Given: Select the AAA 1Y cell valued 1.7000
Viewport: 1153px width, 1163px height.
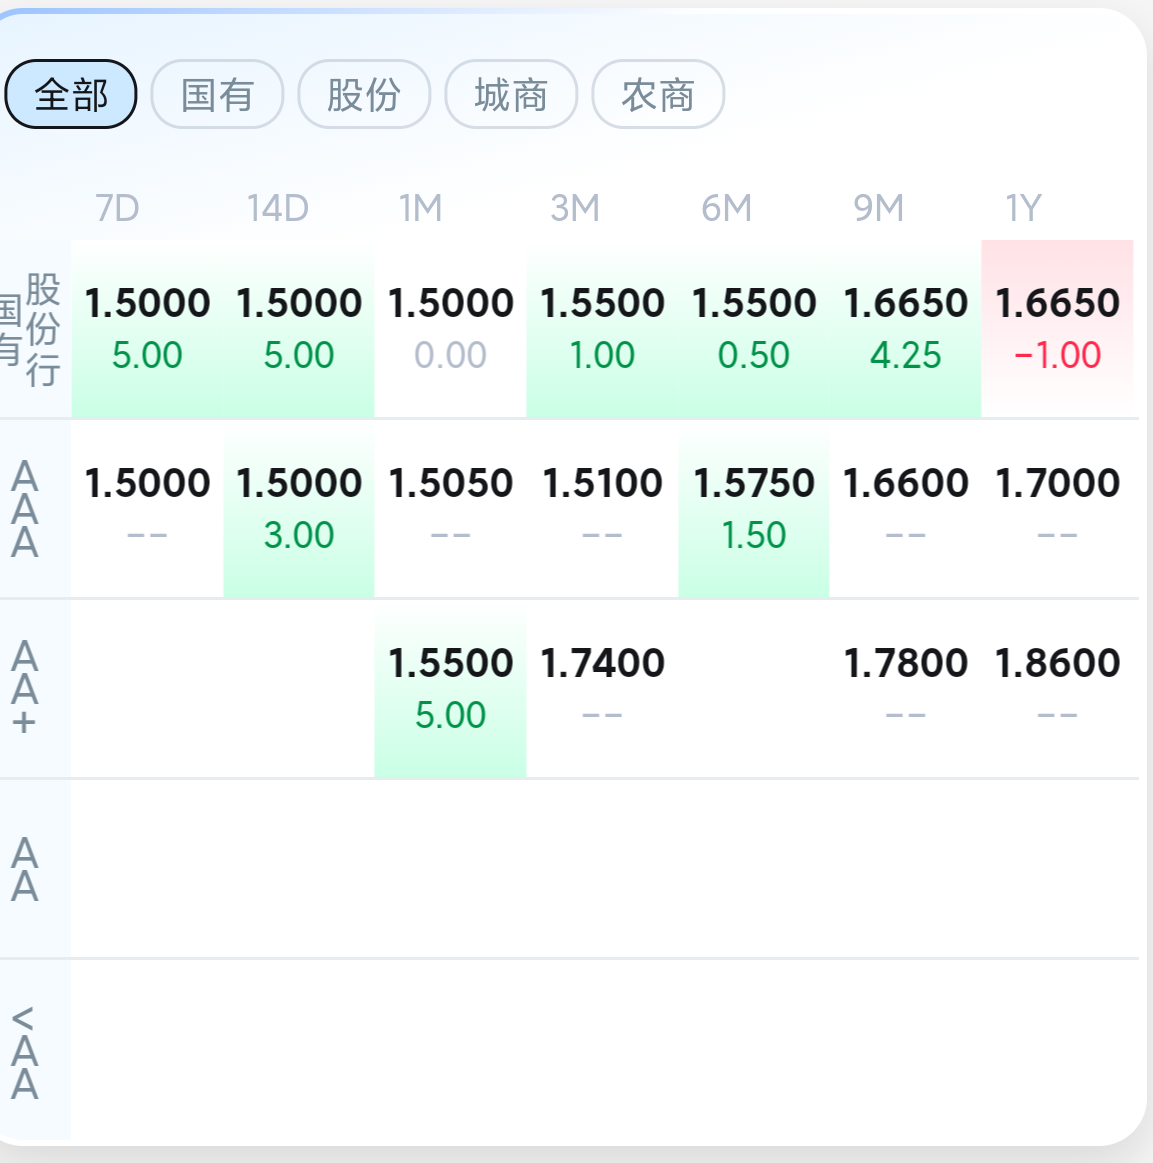Looking at the screenshot, I should pyautogui.click(x=1057, y=509).
